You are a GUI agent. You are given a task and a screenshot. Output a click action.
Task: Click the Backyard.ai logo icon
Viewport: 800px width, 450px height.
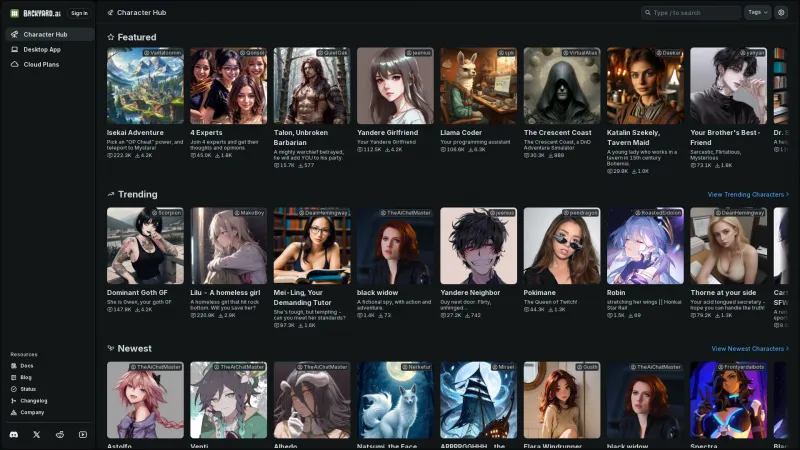pyautogui.click(x=15, y=13)
